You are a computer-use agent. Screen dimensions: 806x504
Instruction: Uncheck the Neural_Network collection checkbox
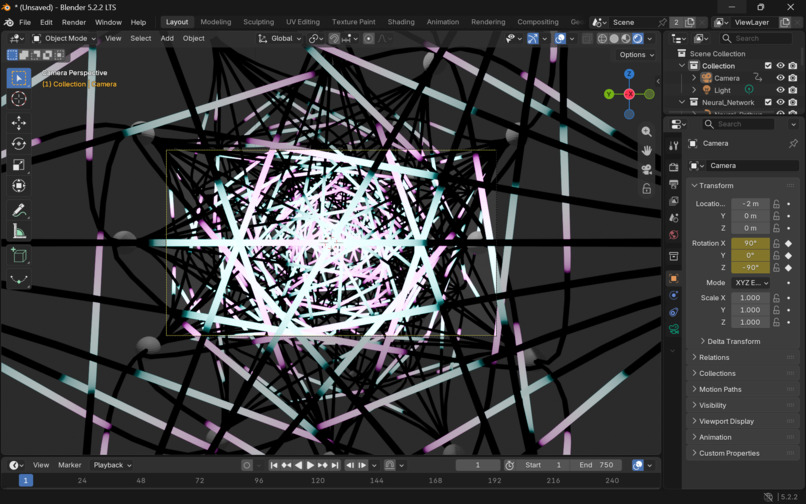(x=768, y=102)
